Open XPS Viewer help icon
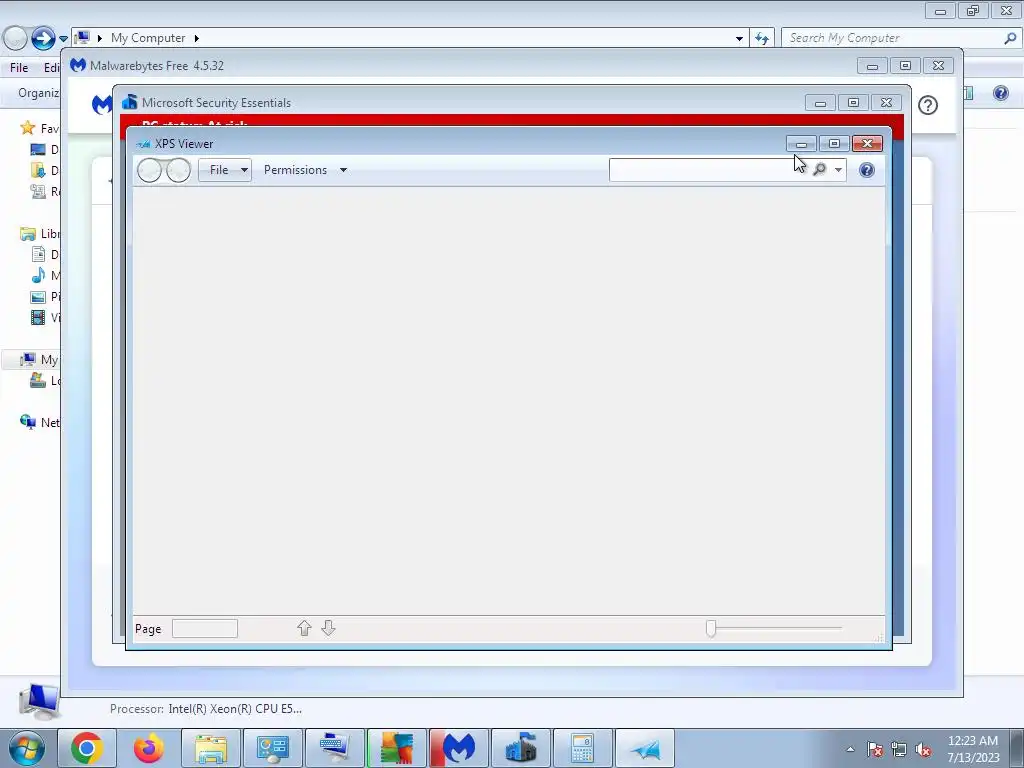1024x768 pixels. click(x=867, y=170)
